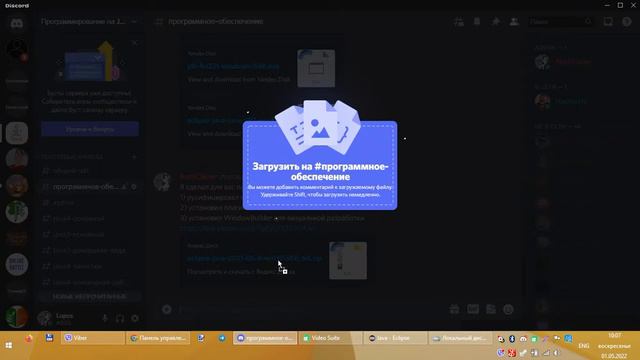
Task: Open the taskbar clock and date
Action: [614, 346]
